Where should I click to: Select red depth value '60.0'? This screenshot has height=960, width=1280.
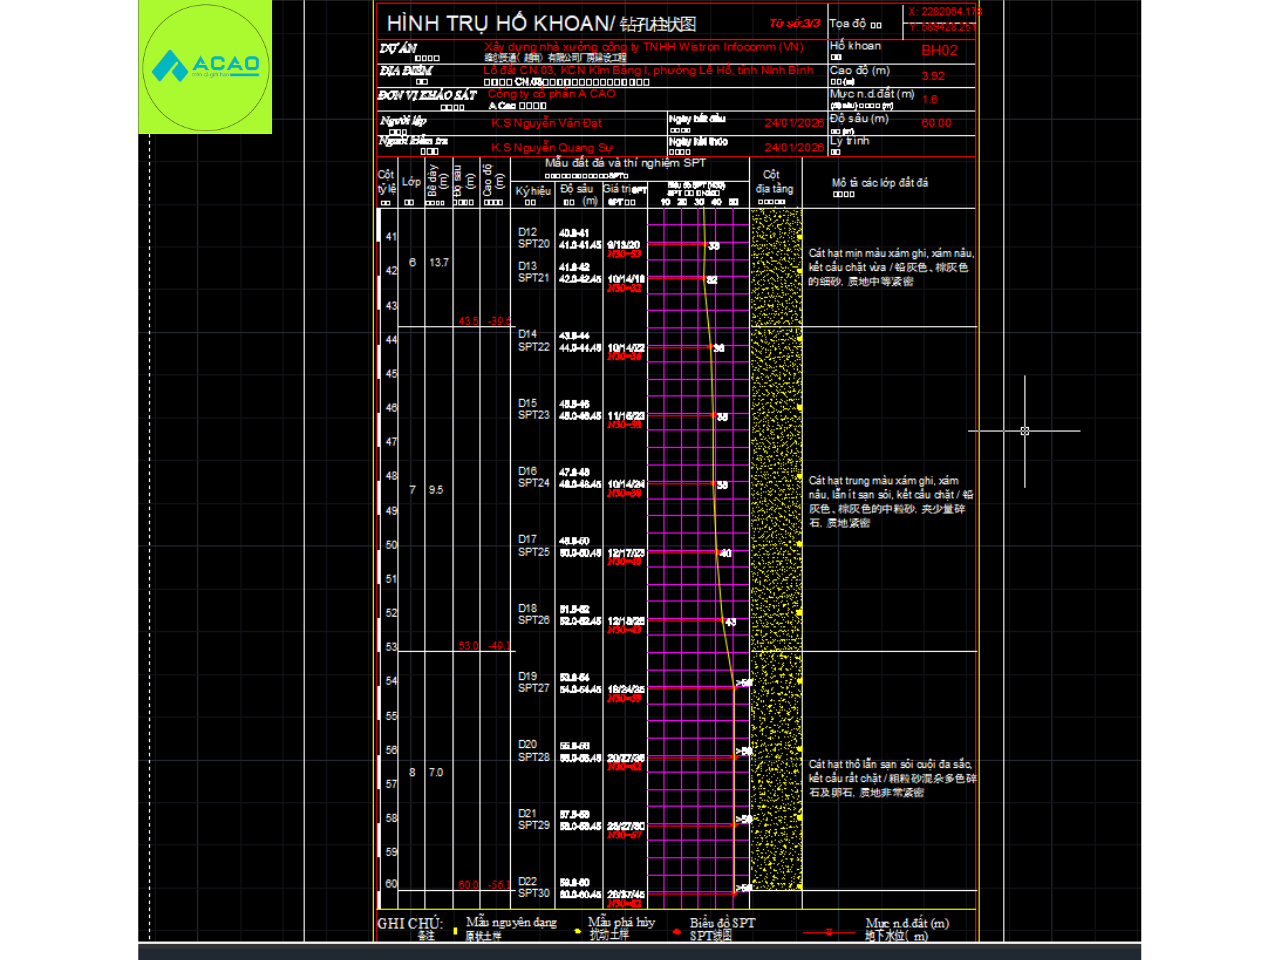tap(469, 885)
